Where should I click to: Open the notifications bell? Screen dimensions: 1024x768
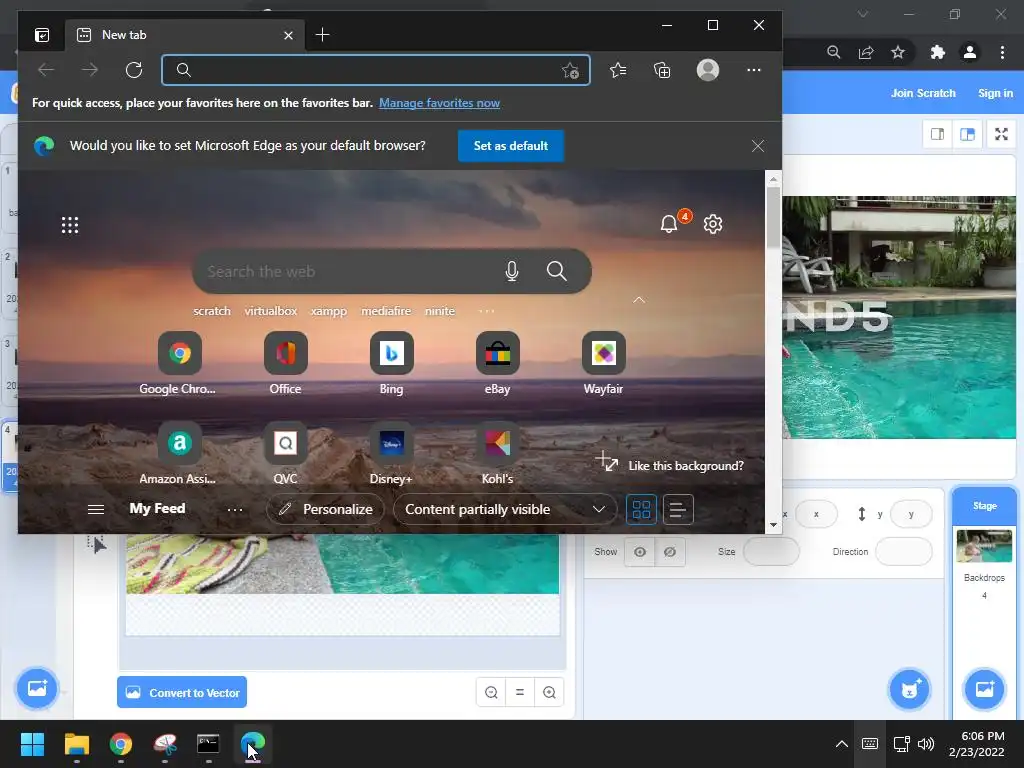(x=669, y=224)
